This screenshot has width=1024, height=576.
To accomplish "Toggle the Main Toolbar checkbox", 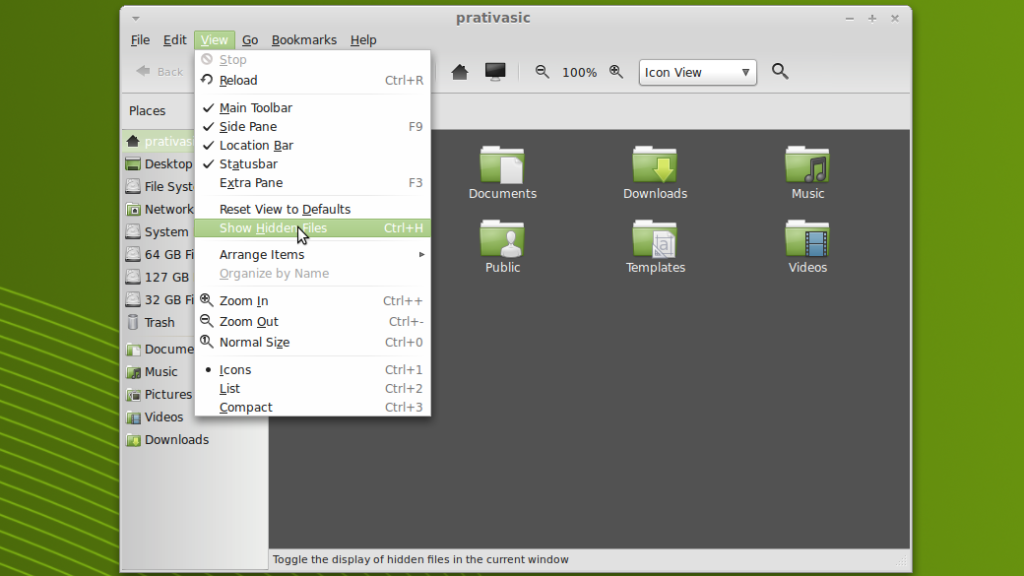I will [x=312, y=108].
